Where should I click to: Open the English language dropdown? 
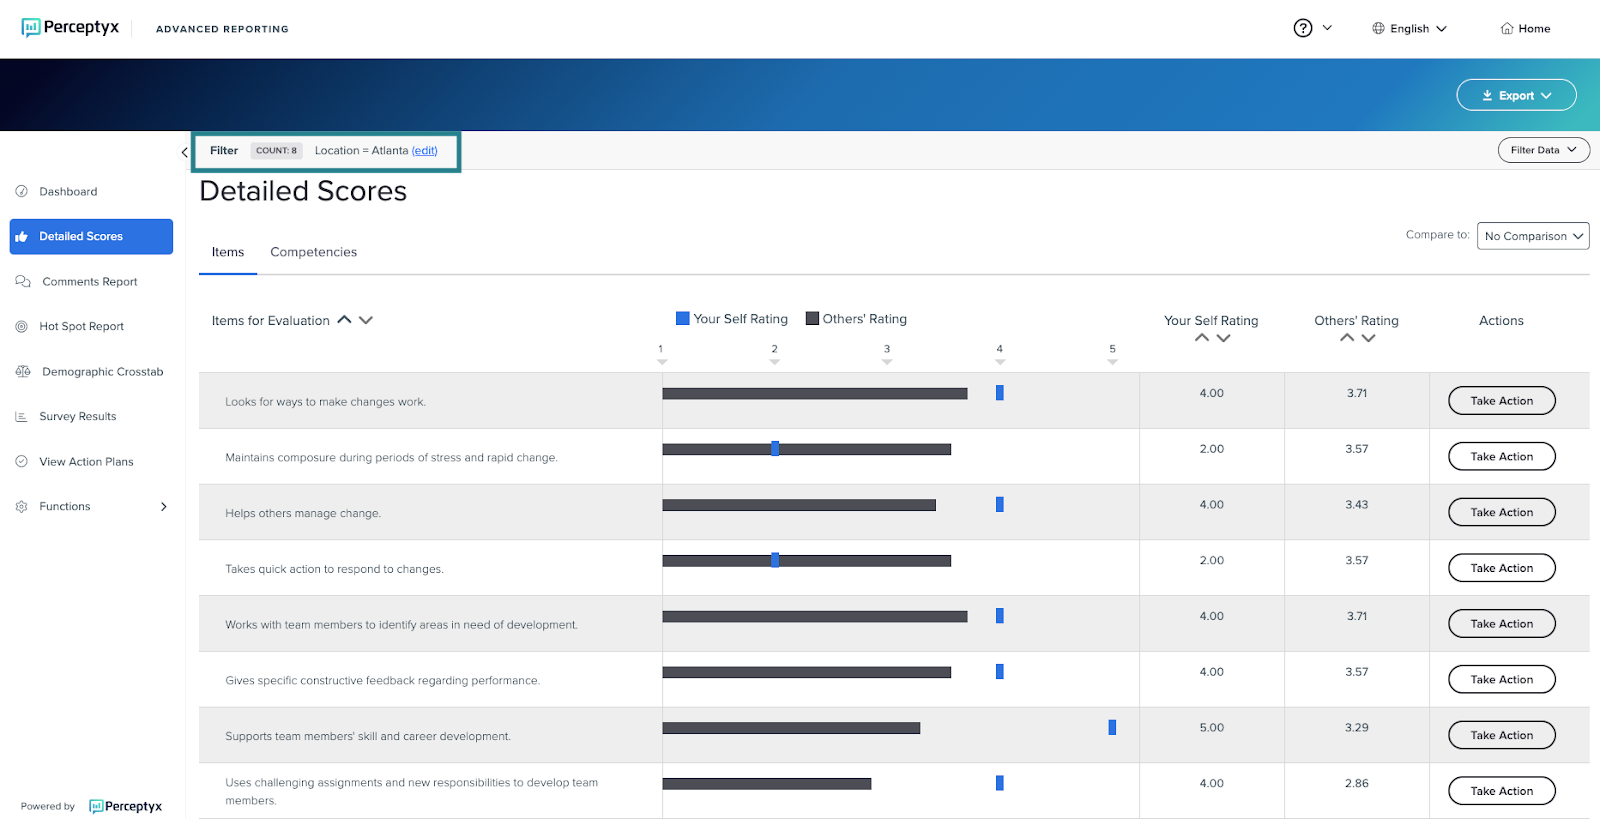[x=1409, y=28]
